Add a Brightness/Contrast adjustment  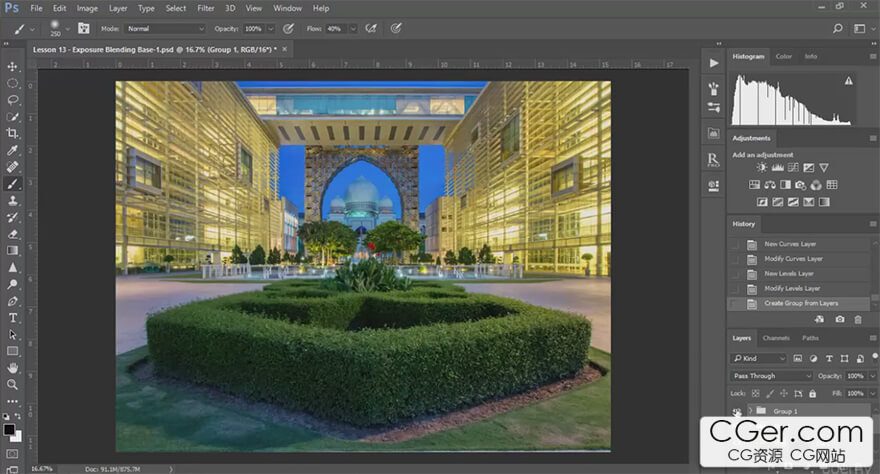coord(762,168)
